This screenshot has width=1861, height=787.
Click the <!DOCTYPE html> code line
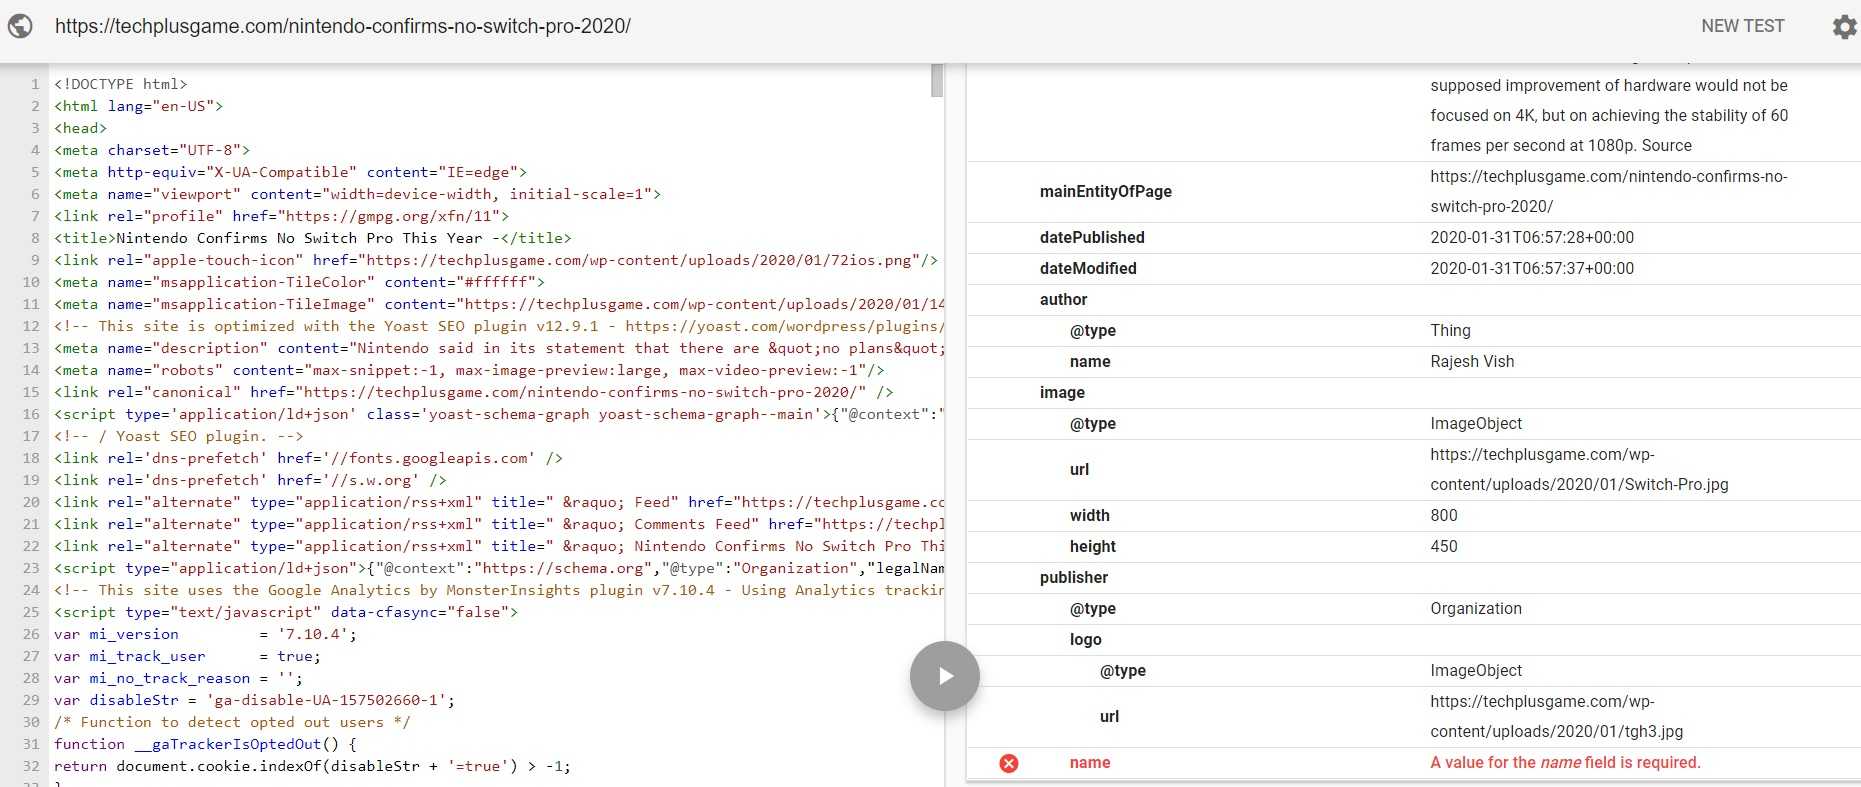click(121, 84)
